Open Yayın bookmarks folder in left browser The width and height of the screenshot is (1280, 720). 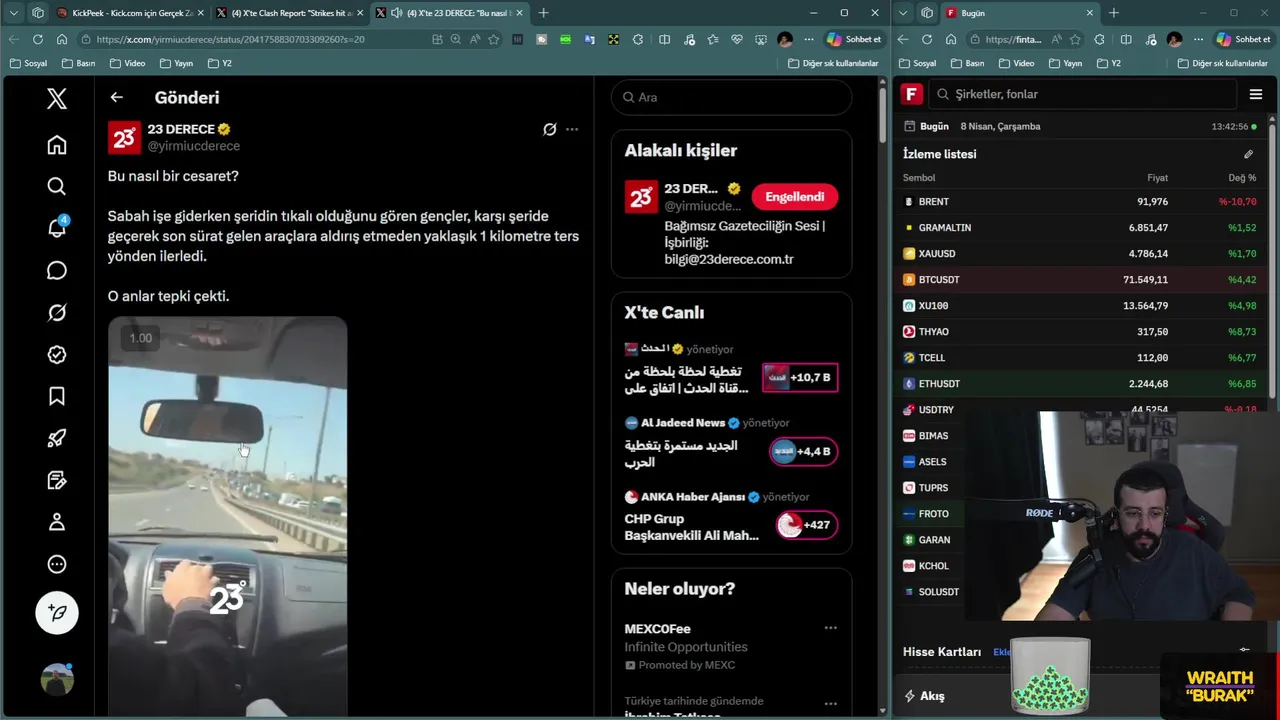(176, 63)
